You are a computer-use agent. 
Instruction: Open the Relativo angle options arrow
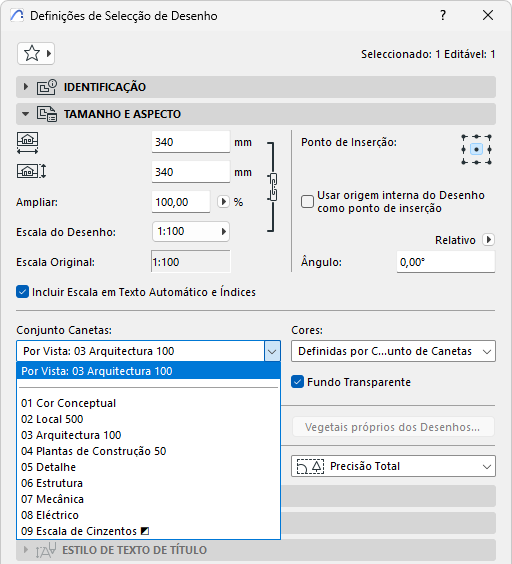click(489, 240)
